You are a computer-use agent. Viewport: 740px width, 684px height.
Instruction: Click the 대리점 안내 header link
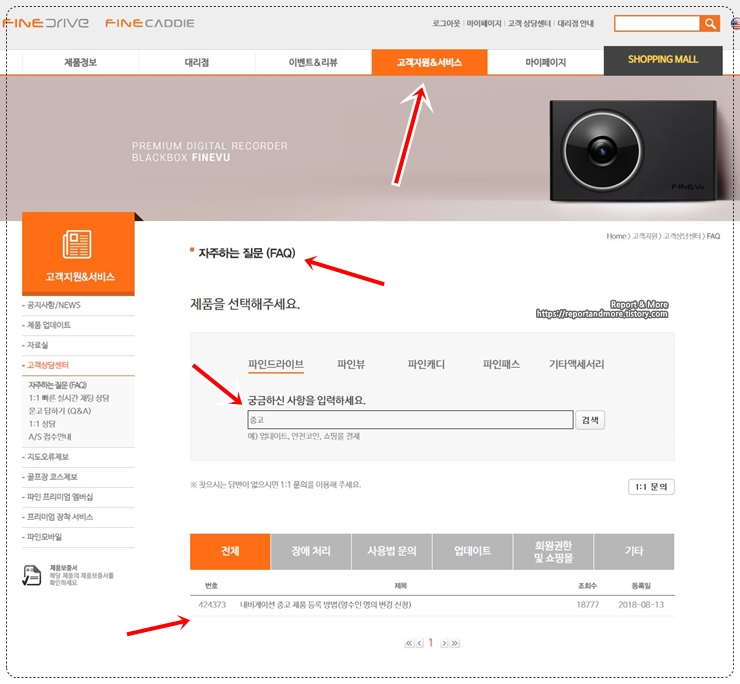coord(575,23)
